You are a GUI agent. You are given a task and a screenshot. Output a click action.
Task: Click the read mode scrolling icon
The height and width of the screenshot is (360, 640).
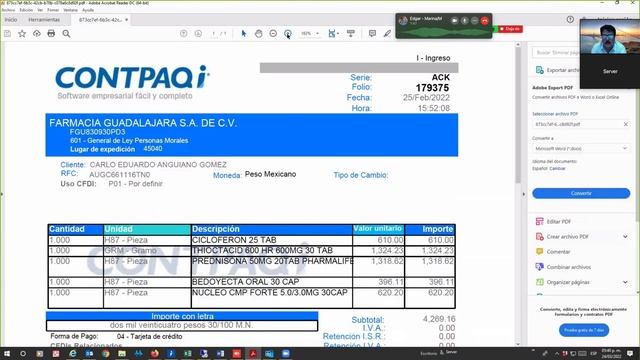[x=351, y=33]
